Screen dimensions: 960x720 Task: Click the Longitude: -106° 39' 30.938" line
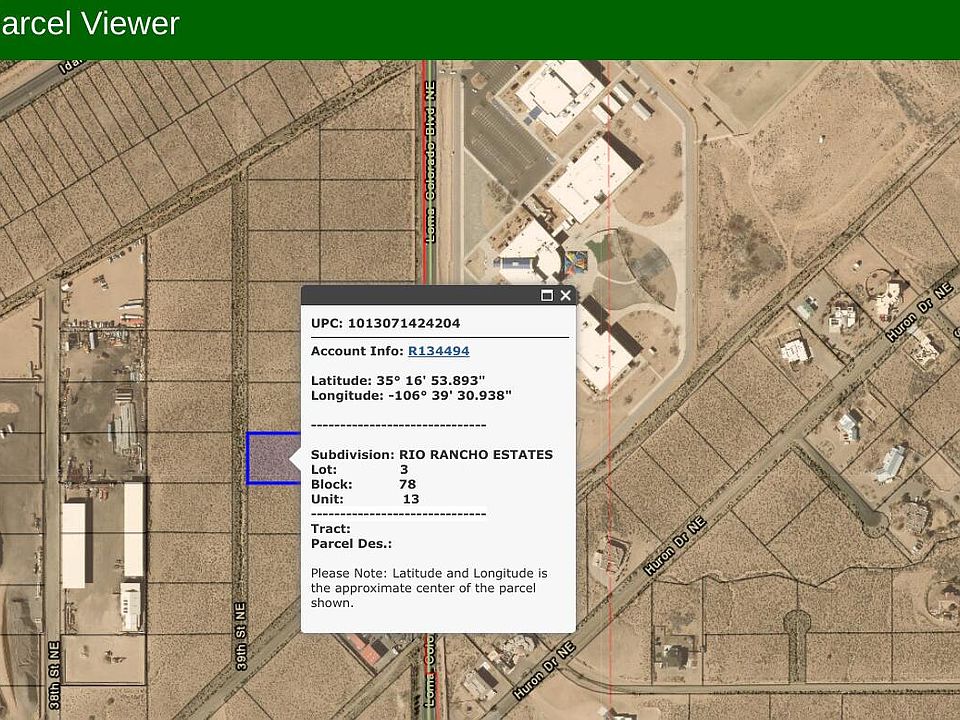point(411,396)
